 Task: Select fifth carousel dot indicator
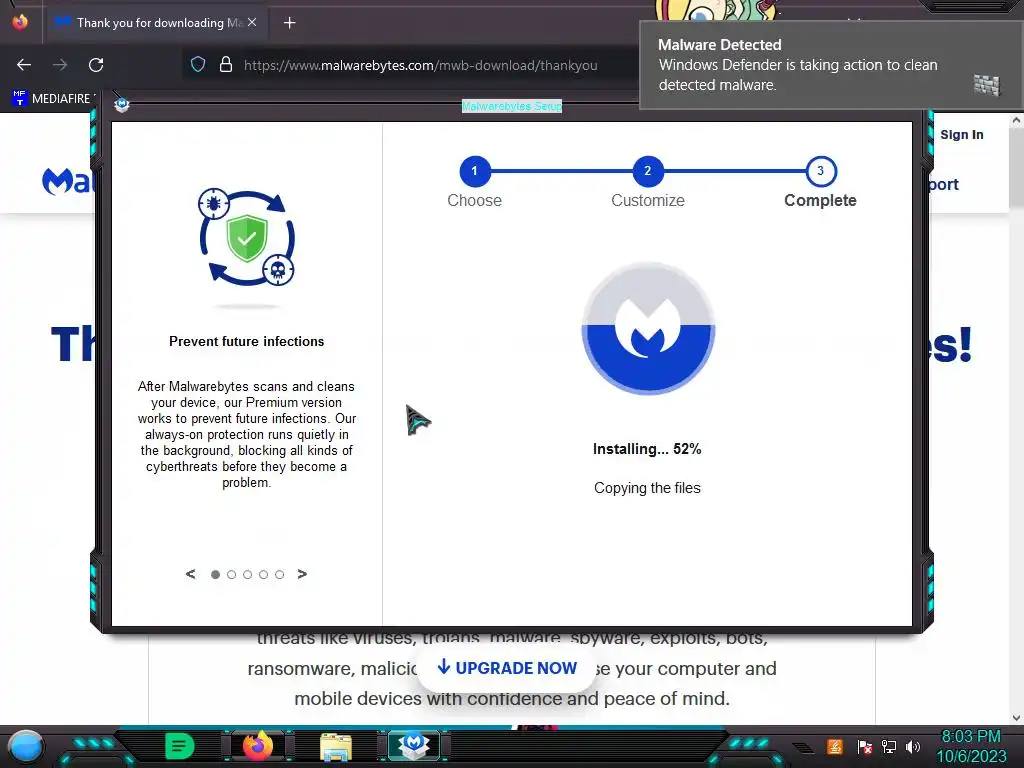click(x=280, y=575)
